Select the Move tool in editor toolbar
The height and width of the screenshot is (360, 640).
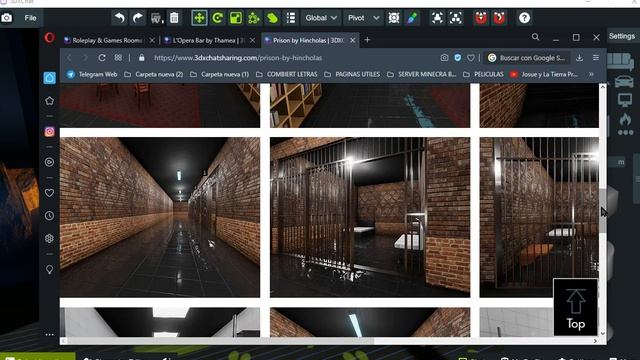tap(199, 18)
